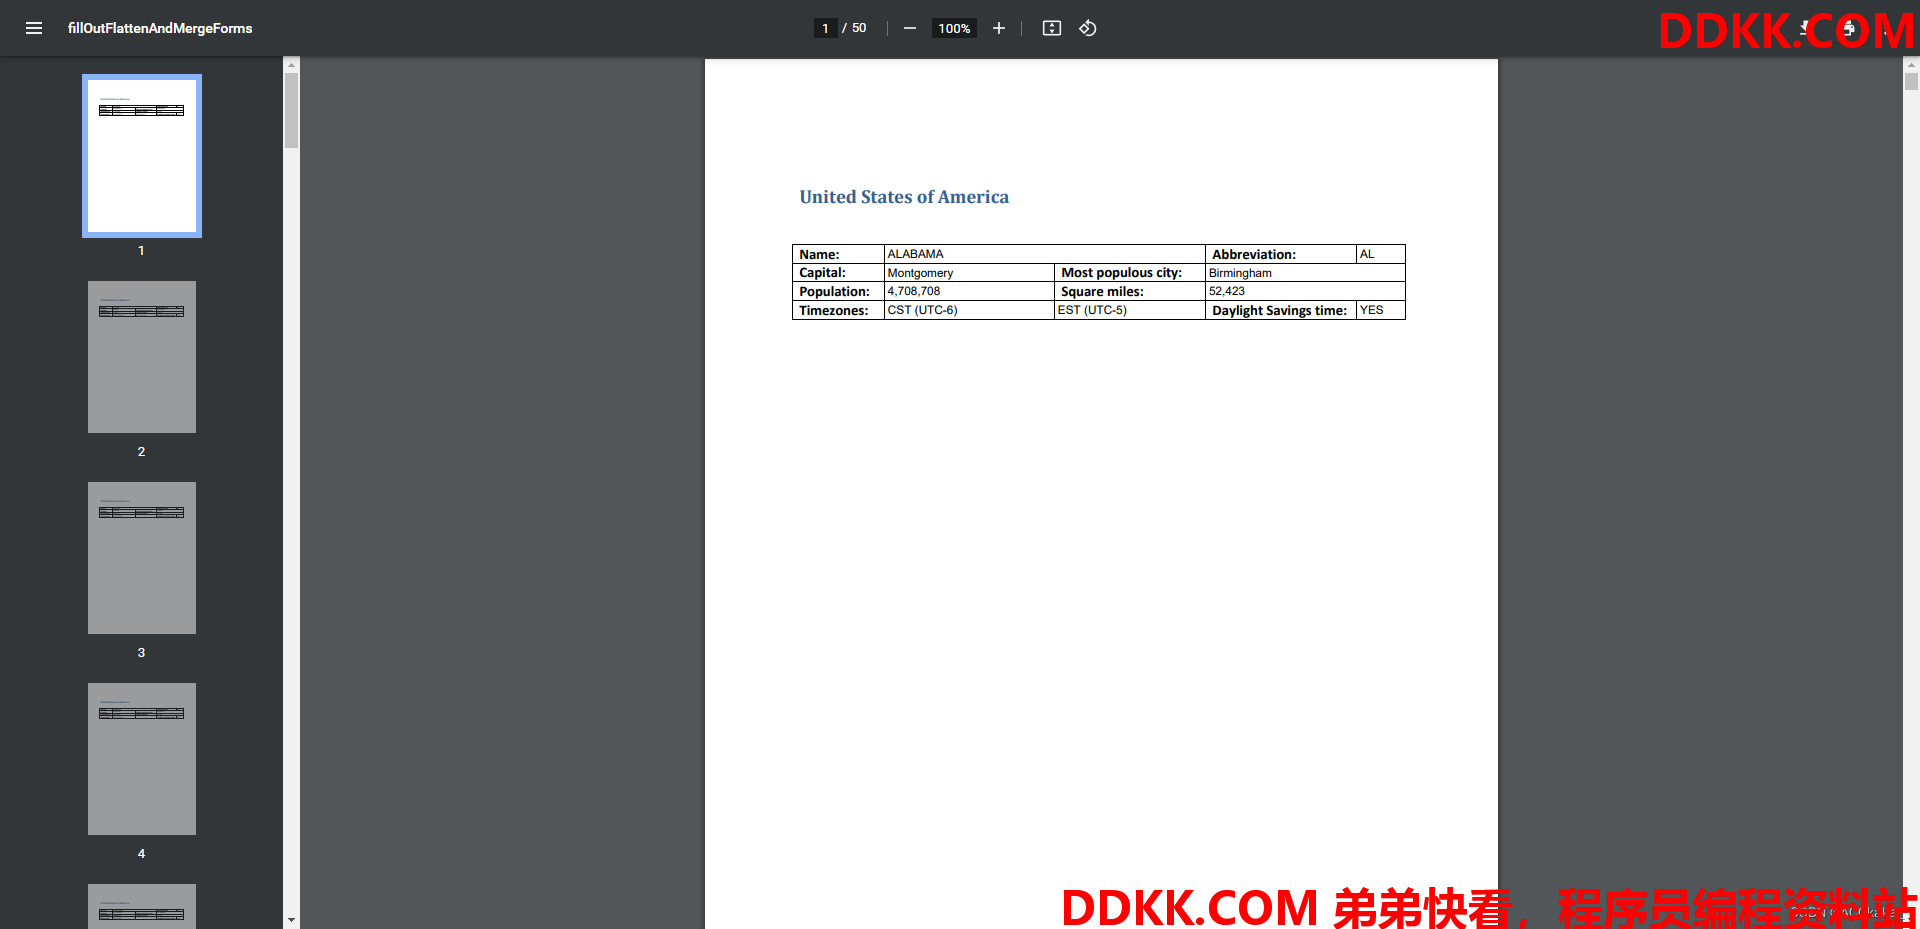Rotate the document with the rotate icon
Viewport: 1920px width, 929px height.
tap(1088, 28)
